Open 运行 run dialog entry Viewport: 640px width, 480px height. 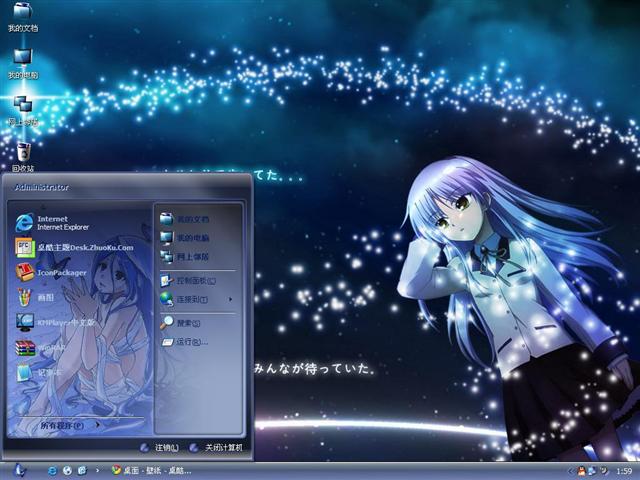184,342
